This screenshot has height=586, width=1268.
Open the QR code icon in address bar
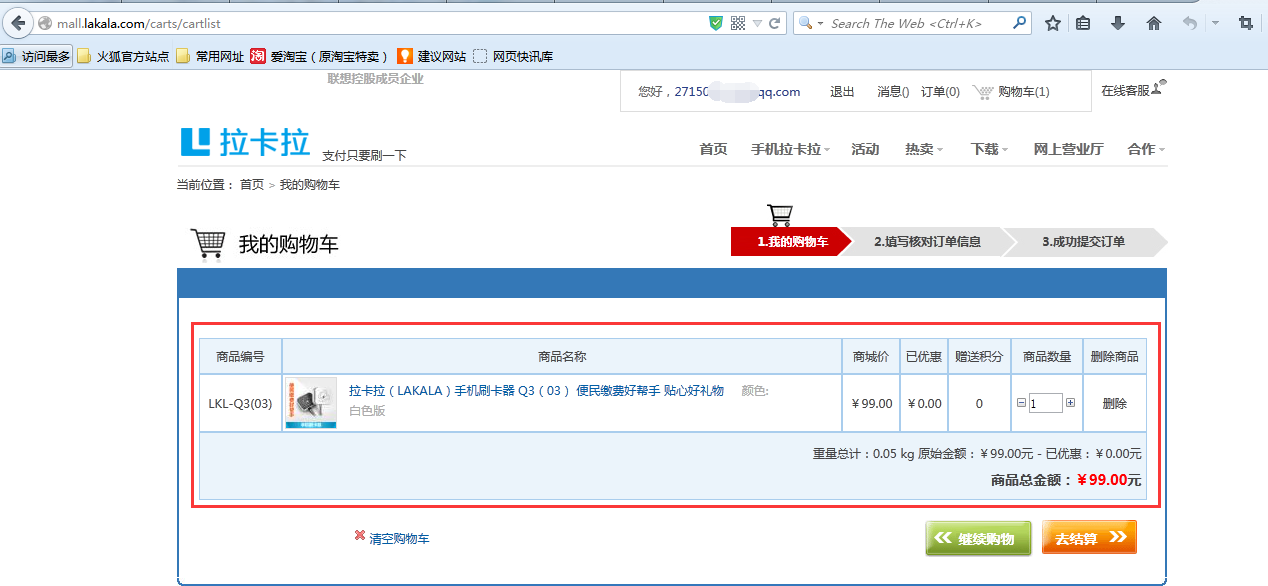pyautogui.click(x=738, y=23)
